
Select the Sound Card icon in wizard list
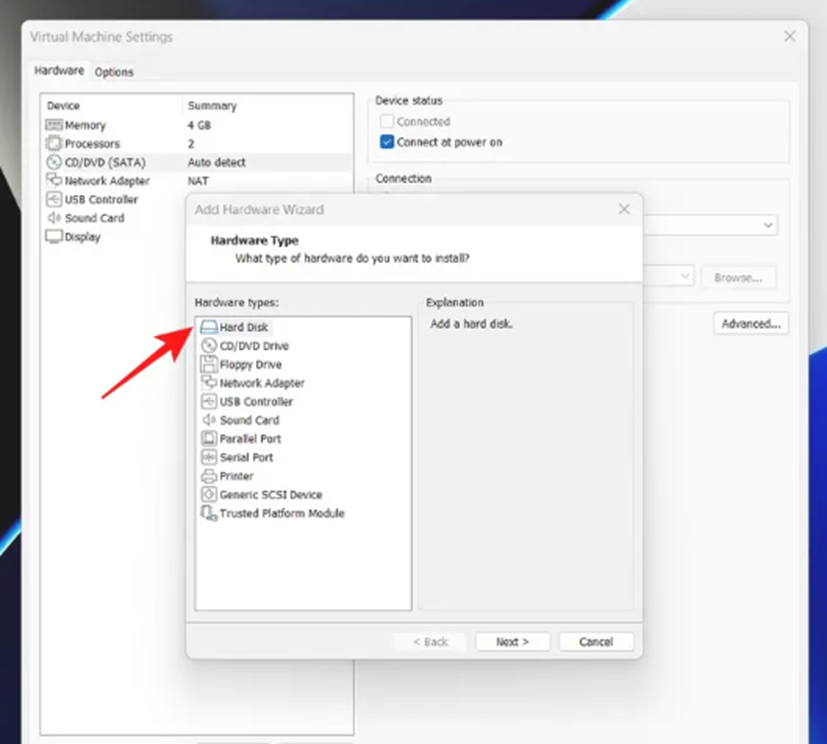point(209,420)
